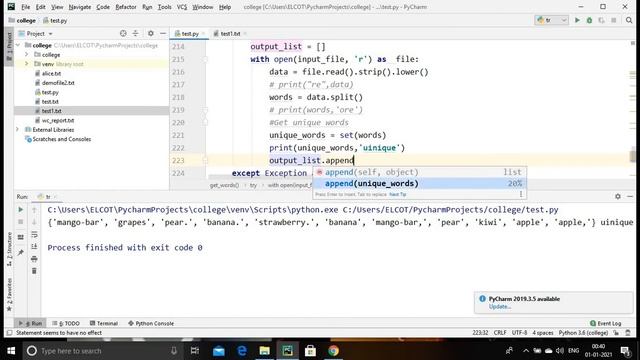The width and height of the screenshot is (640, 360).
Task: Open the Event Log
Action: pyautogui.click(x=605, y=323)
